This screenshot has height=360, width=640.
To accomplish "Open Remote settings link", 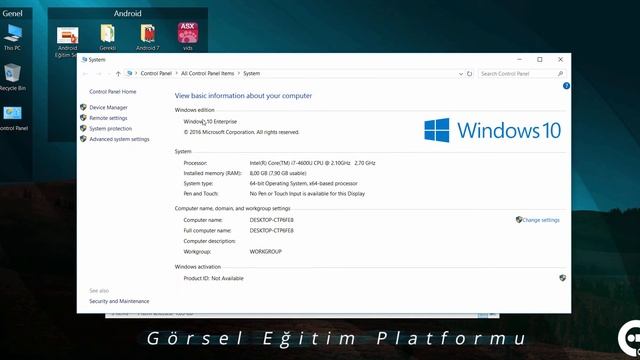I will tap(108, 118).
